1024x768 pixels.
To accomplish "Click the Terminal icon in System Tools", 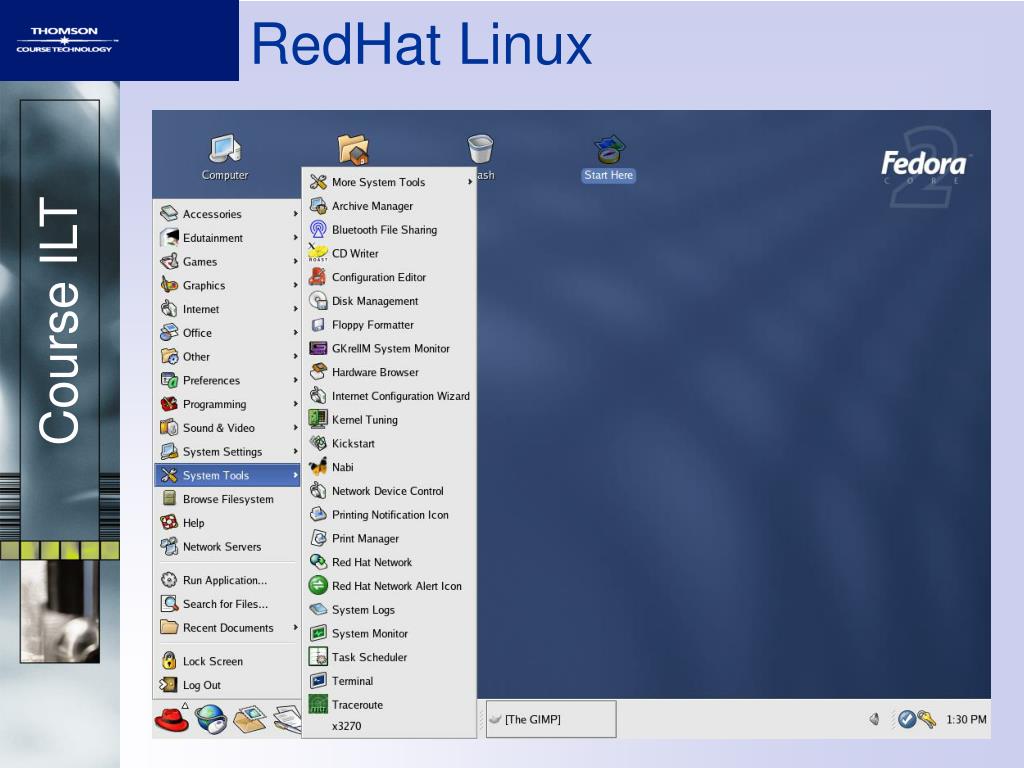I will 318,681.
